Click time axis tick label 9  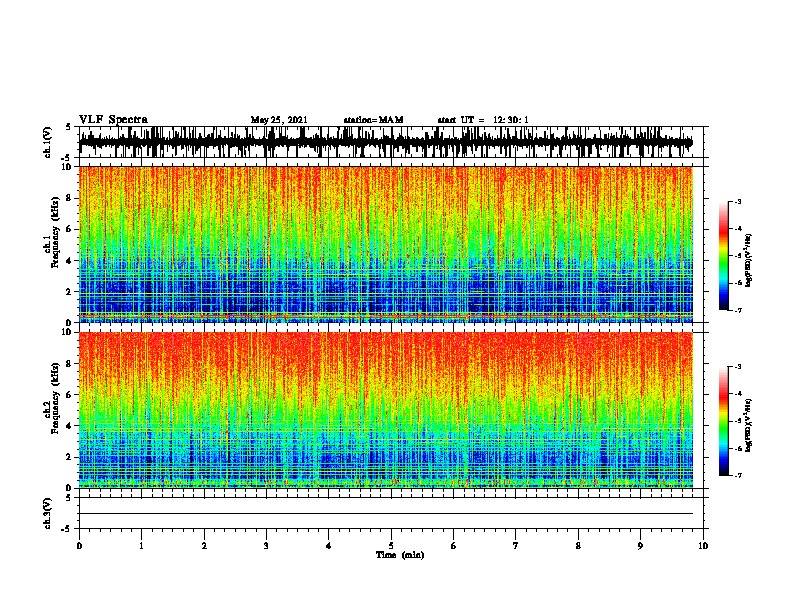click(640, 546)
